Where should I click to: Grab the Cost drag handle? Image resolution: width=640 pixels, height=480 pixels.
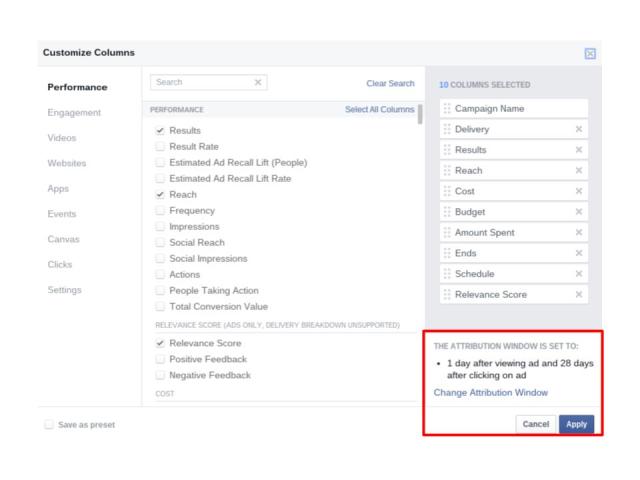[447, 191]
